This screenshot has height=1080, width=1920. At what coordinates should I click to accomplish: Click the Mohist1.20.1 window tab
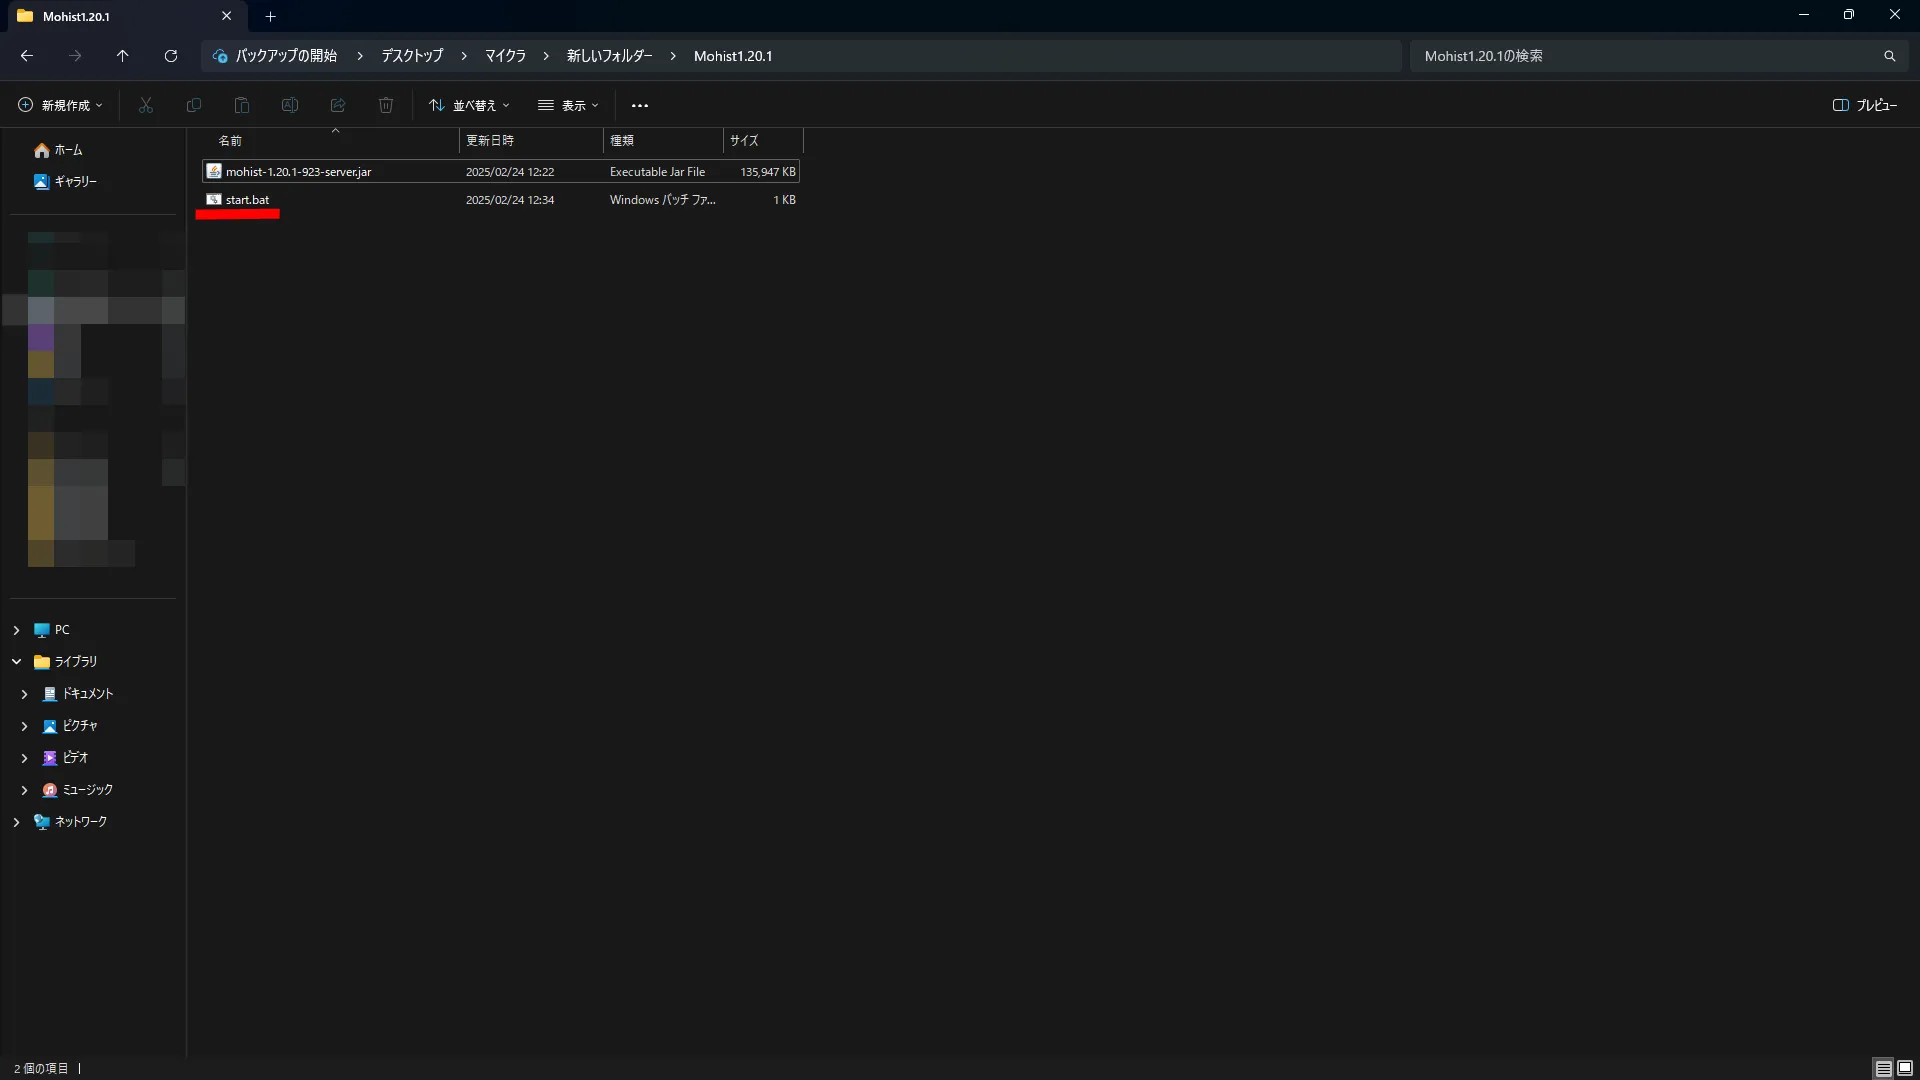[125, 16]
